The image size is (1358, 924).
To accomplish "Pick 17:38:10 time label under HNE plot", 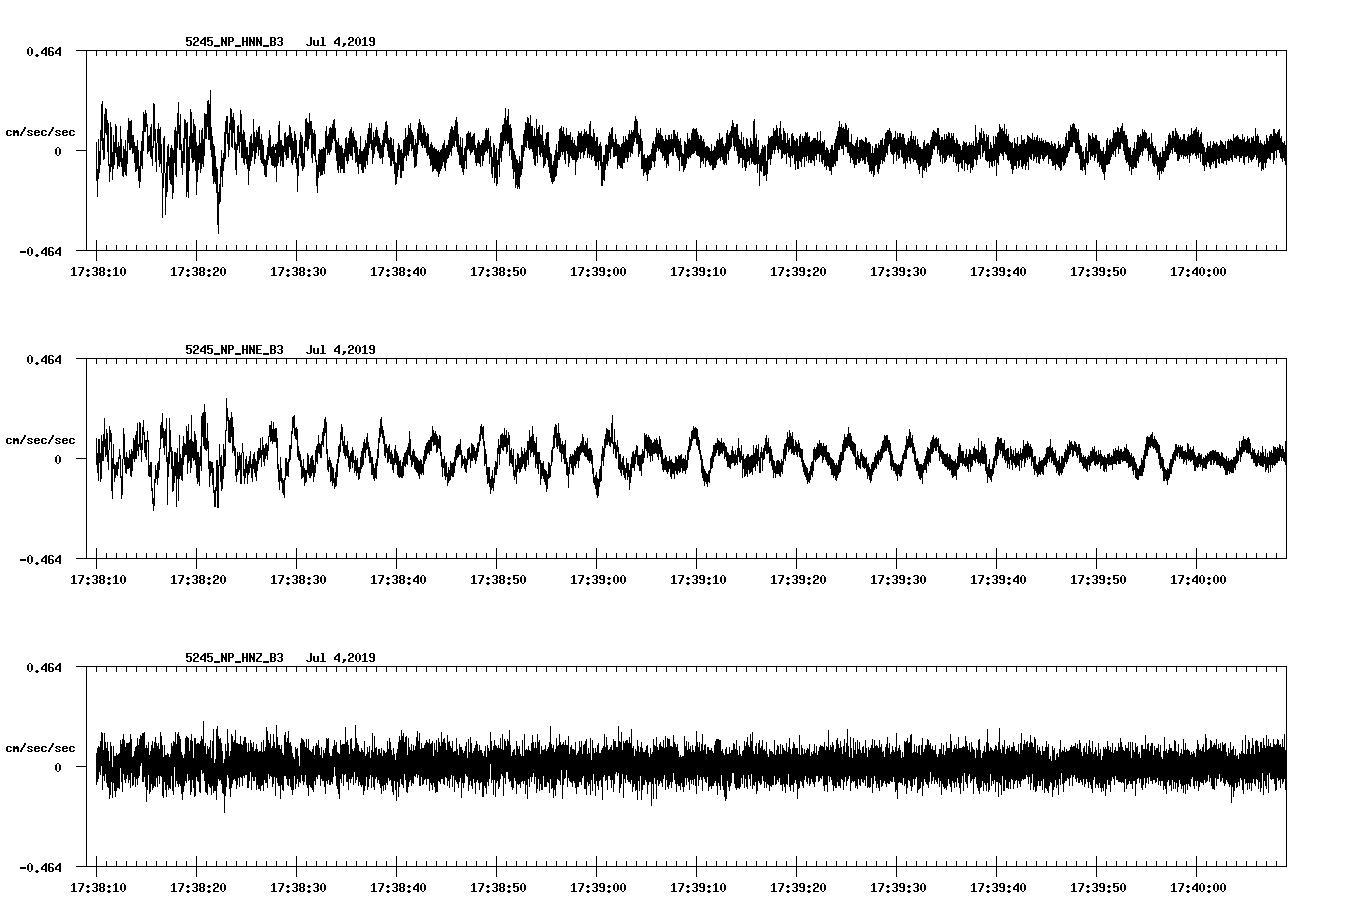I will [98, 579].
